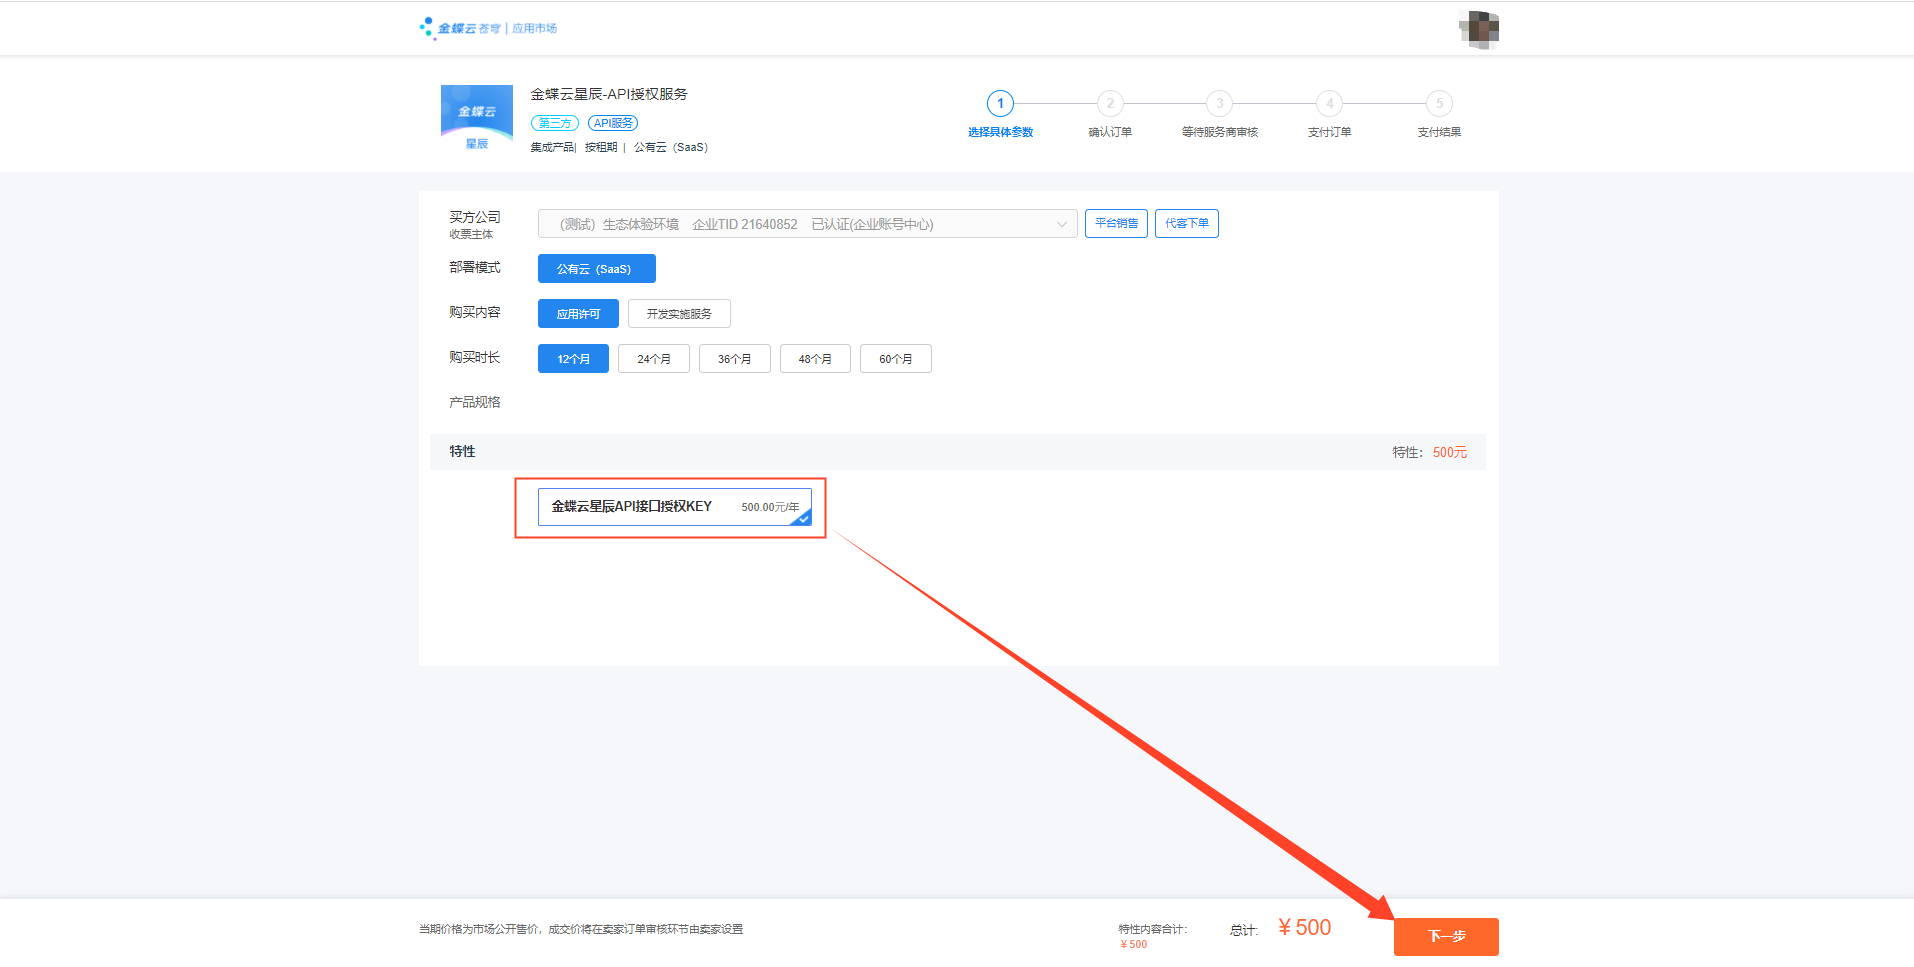This screenshot has width=1914, height=967.
Task: Click step 2 确认订单 circle
Action: pyautogui.click(x=1110, y=104)
